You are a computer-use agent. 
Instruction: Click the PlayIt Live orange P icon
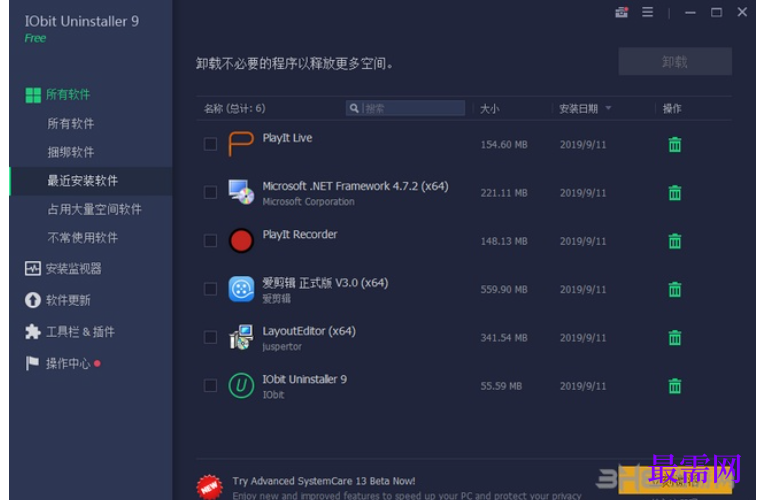point(241,143)
